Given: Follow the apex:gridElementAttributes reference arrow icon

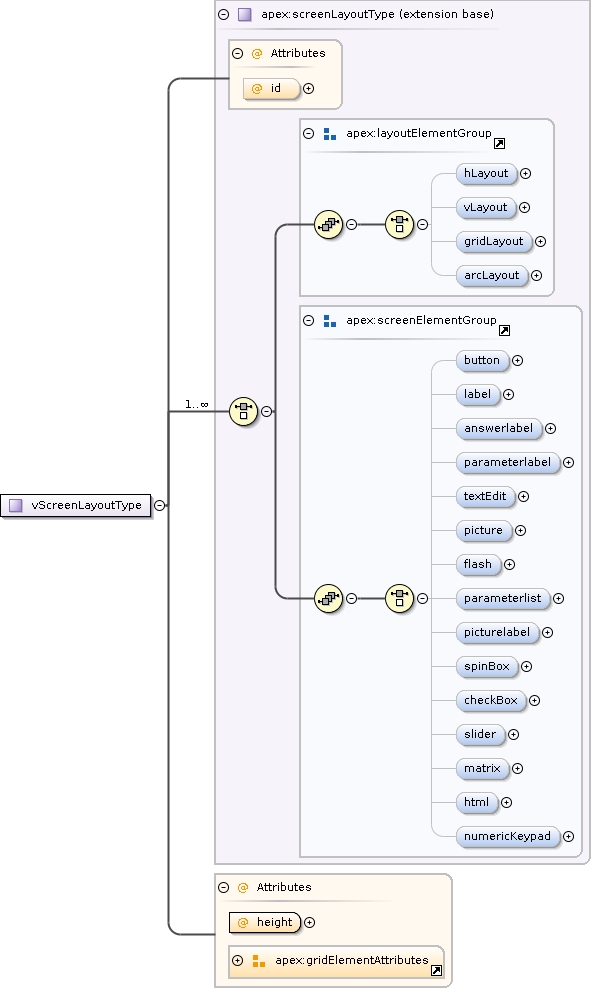Looking at the screenshot, I should (436, 971).
